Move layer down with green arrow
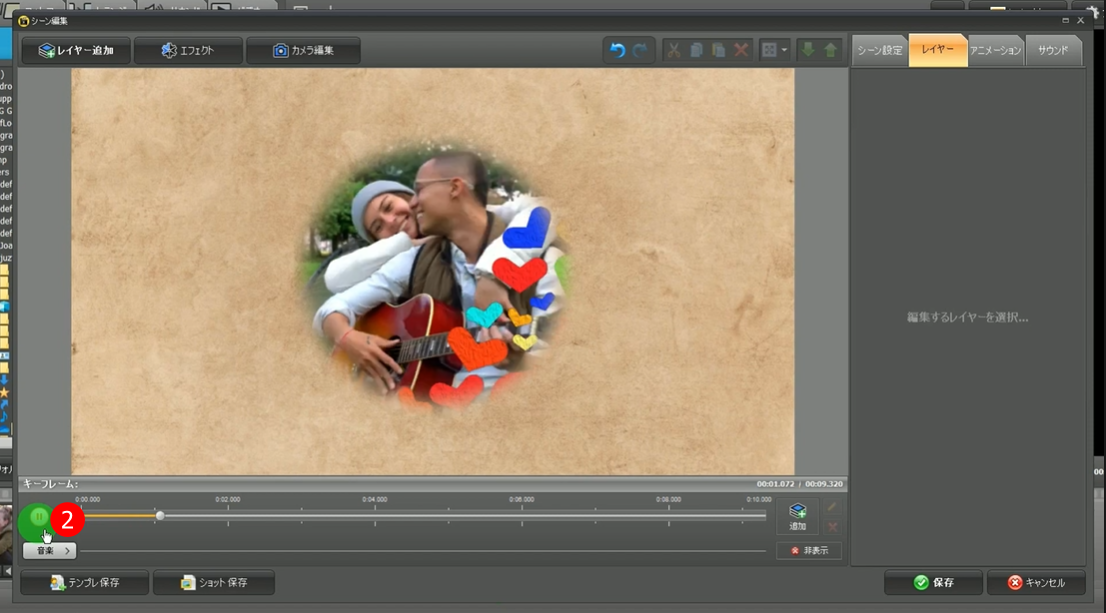 click(808, 50)
